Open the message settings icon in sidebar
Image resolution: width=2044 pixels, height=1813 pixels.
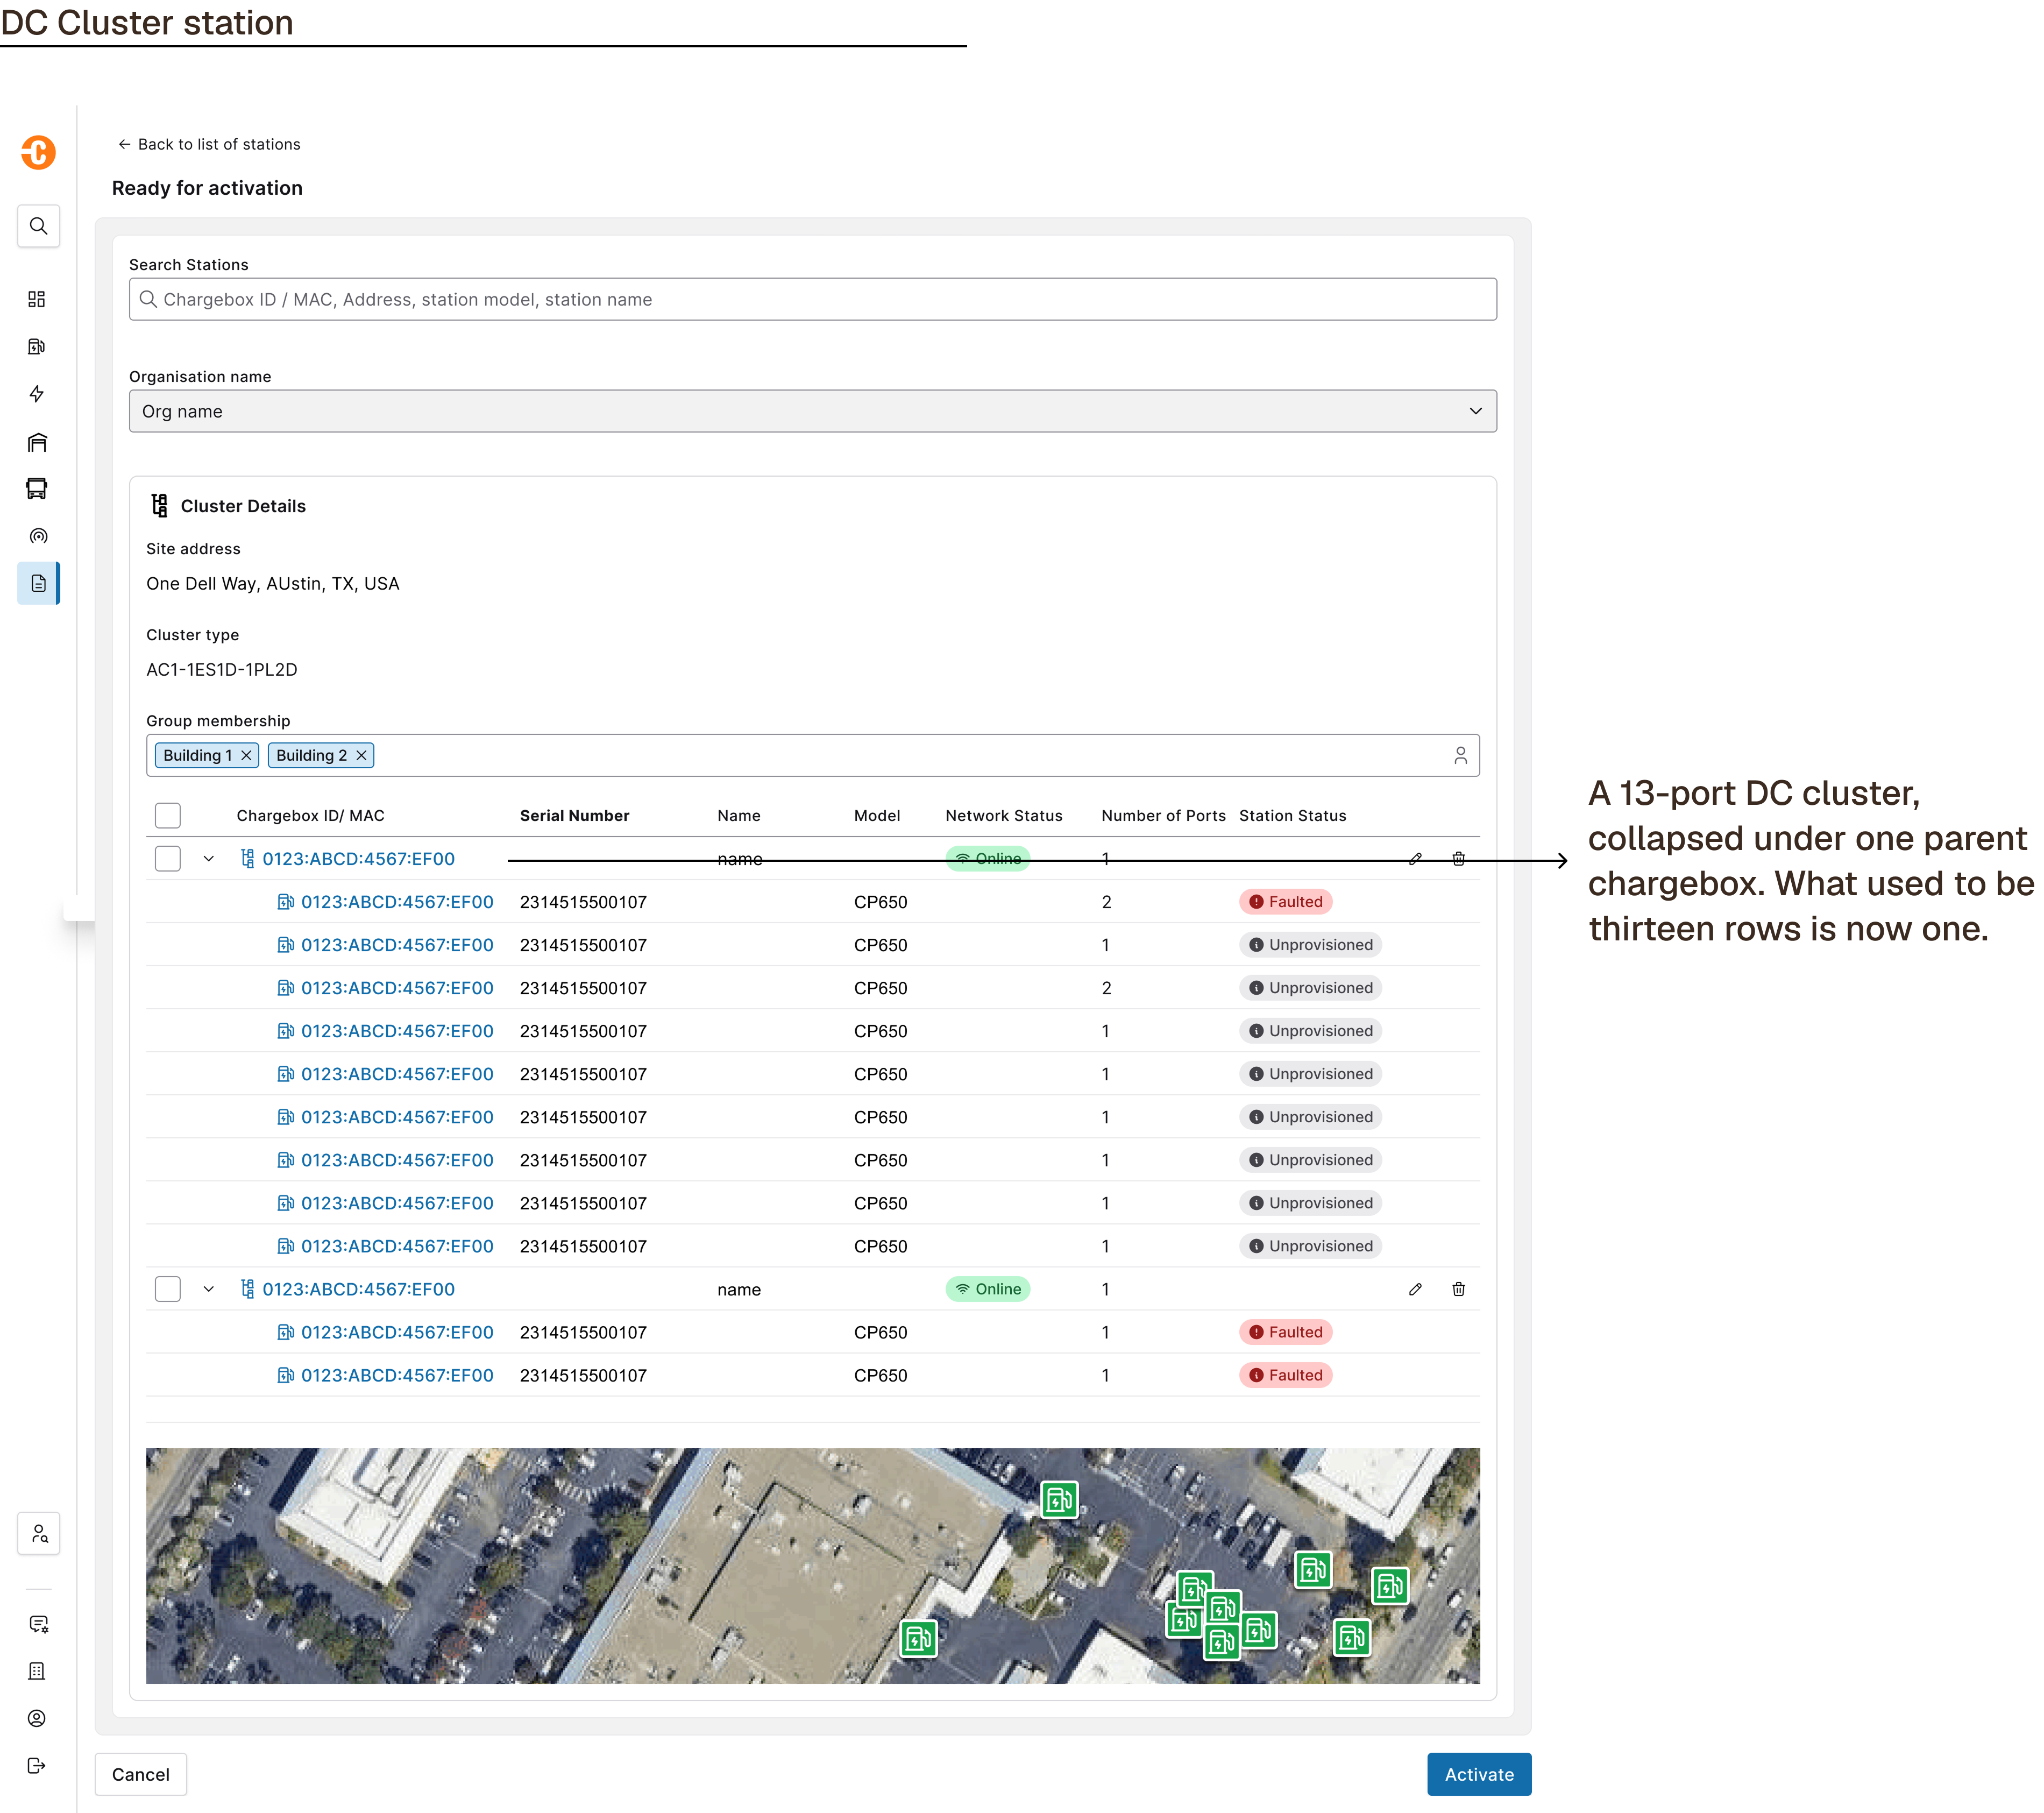[x=38, y=1624]
